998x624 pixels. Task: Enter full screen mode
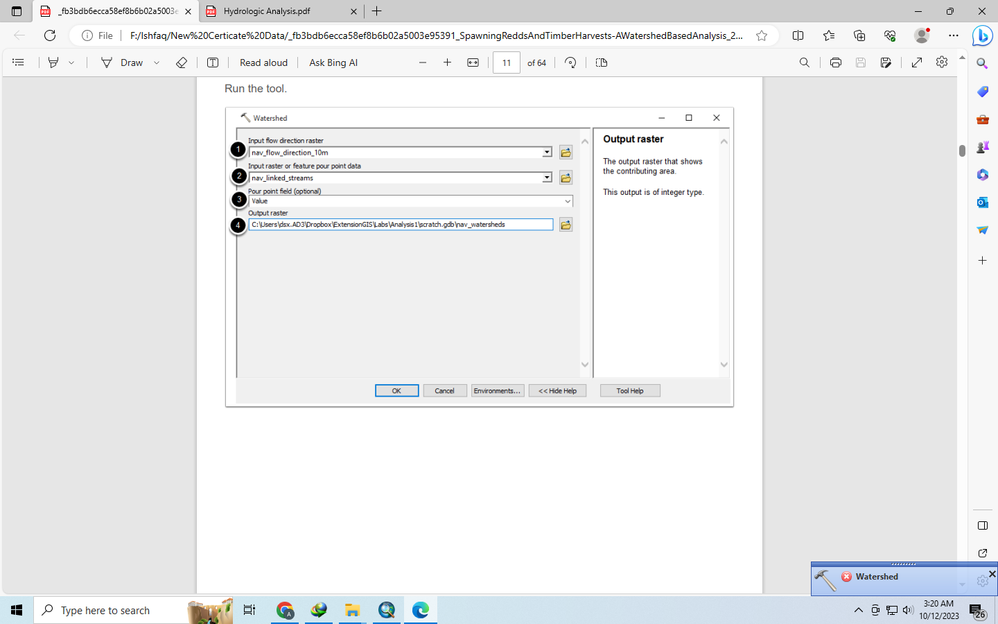917,62
